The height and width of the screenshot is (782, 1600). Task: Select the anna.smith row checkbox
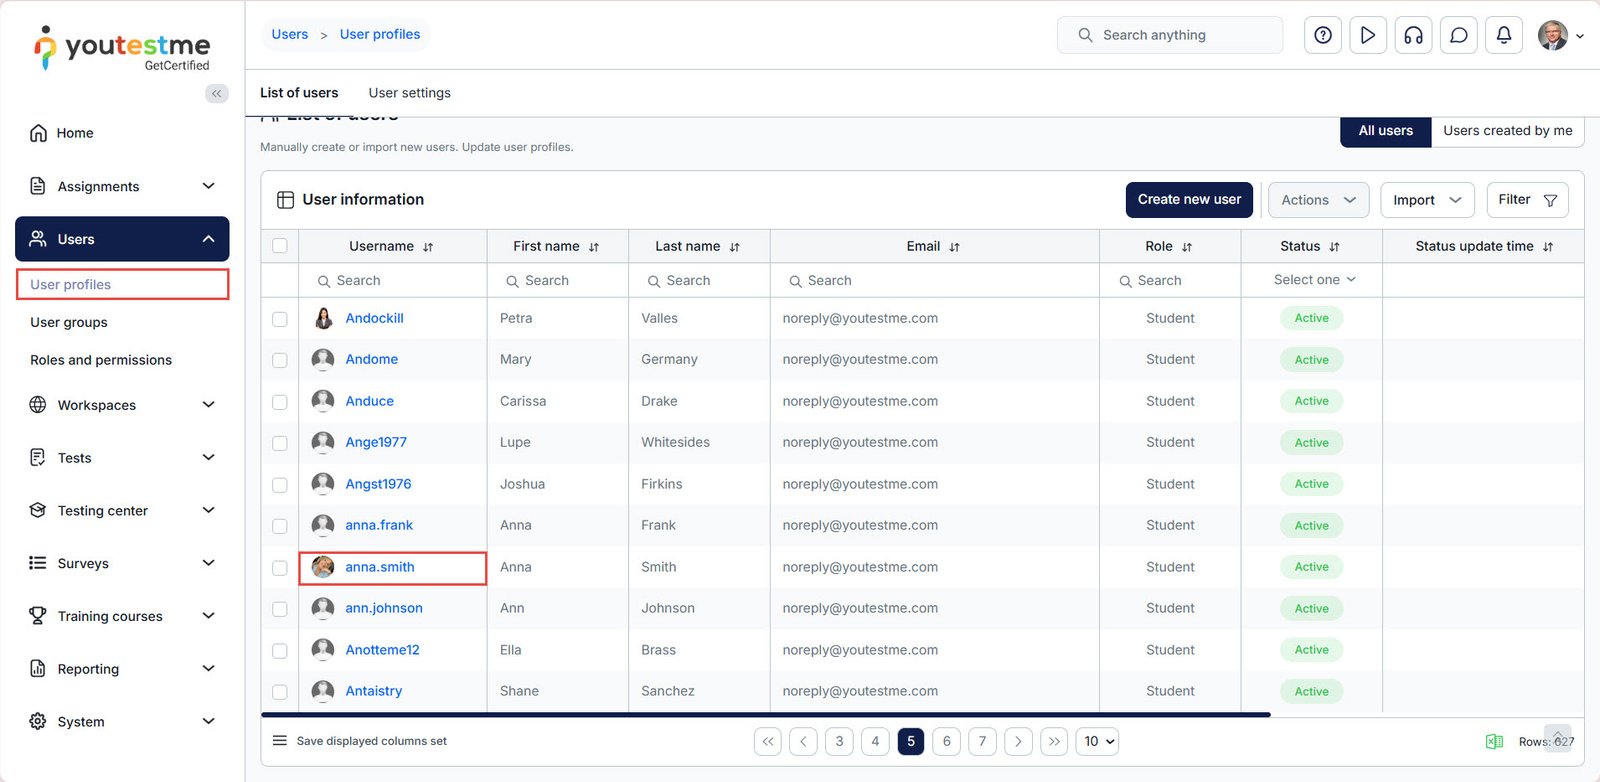(280, 568)
